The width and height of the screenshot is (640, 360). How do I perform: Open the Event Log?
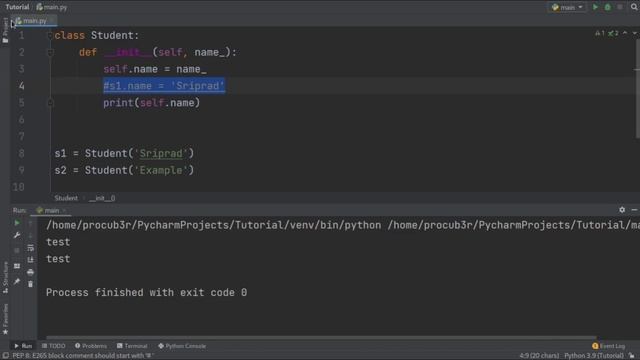pyautogui.click(x=608, y=346)
